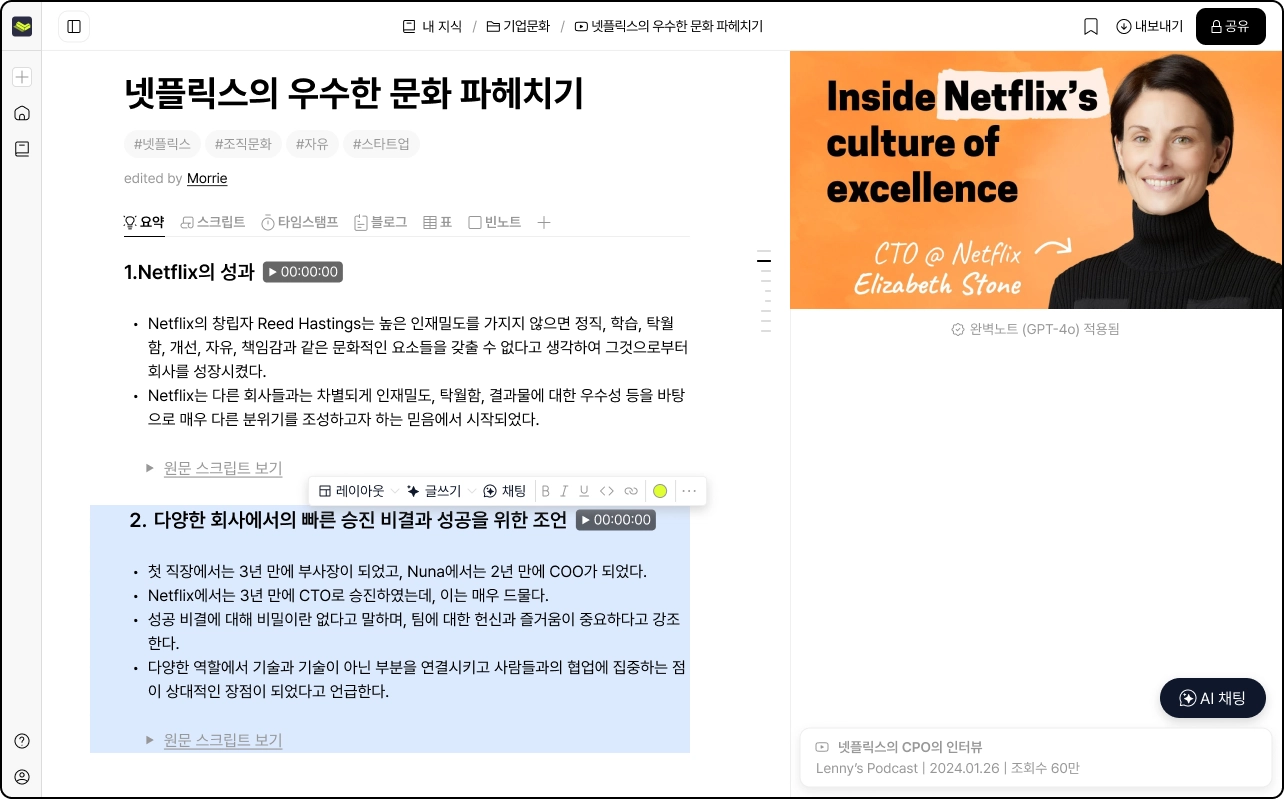Click heading 다양한 회사에서의 빠른 승진 비결
Screen dimensions: 1284x799
click(x=349, y=520)
